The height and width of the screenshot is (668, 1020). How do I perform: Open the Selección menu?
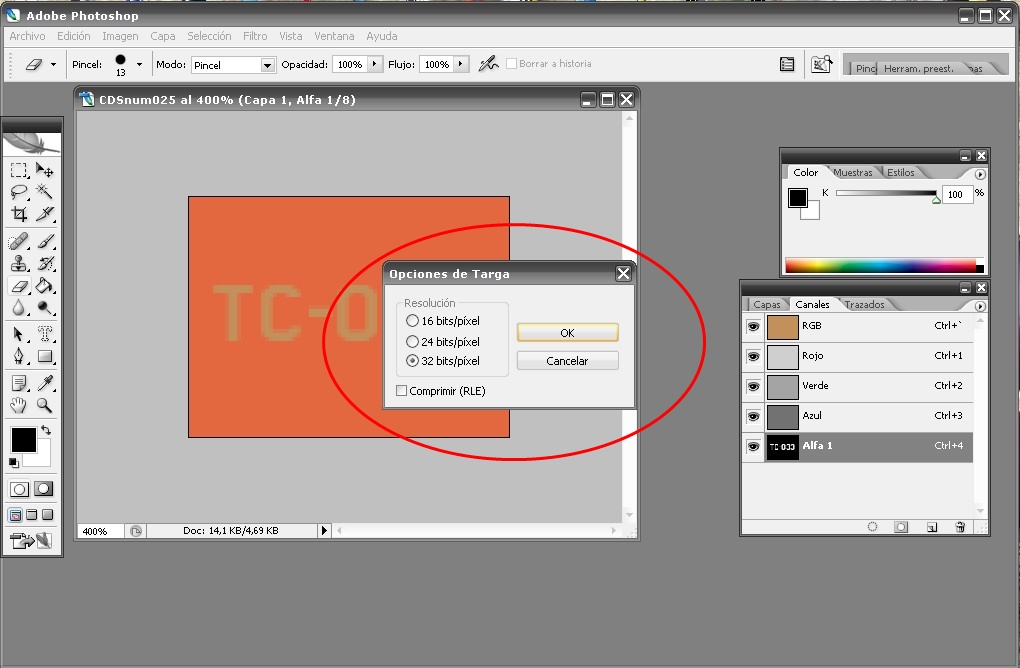209,36
